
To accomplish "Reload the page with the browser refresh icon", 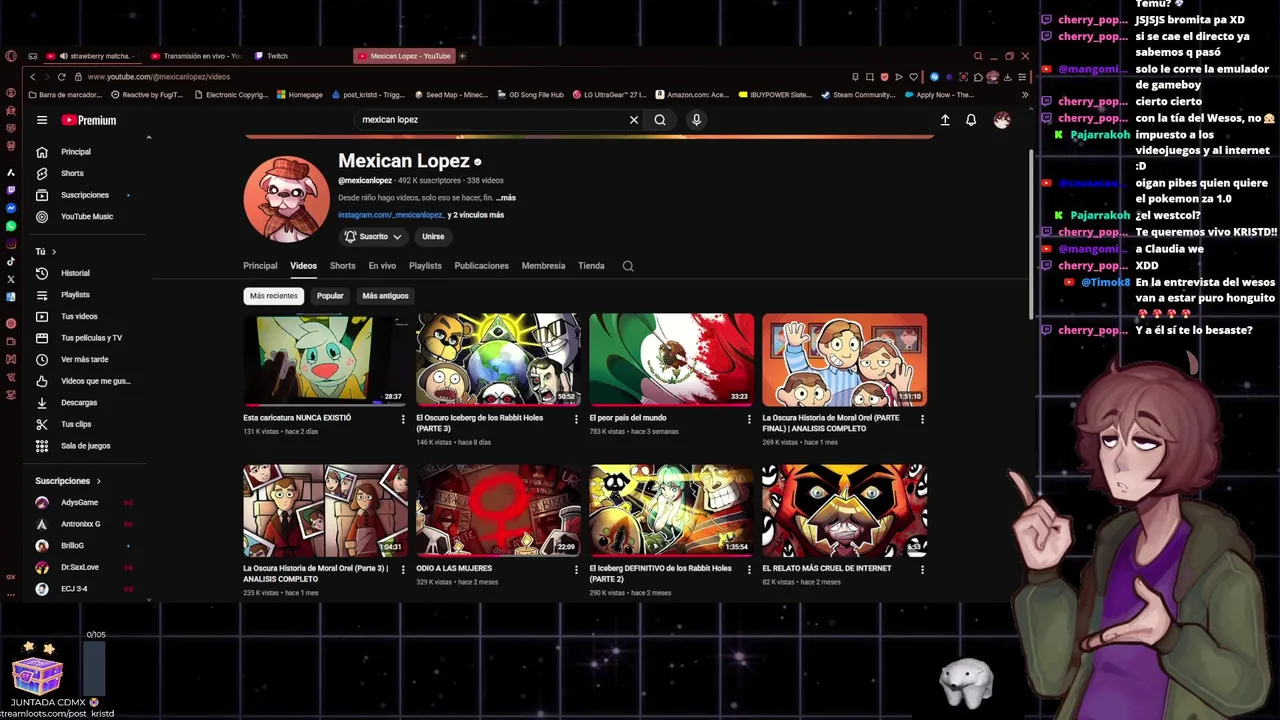I will (x=62, y=77).
